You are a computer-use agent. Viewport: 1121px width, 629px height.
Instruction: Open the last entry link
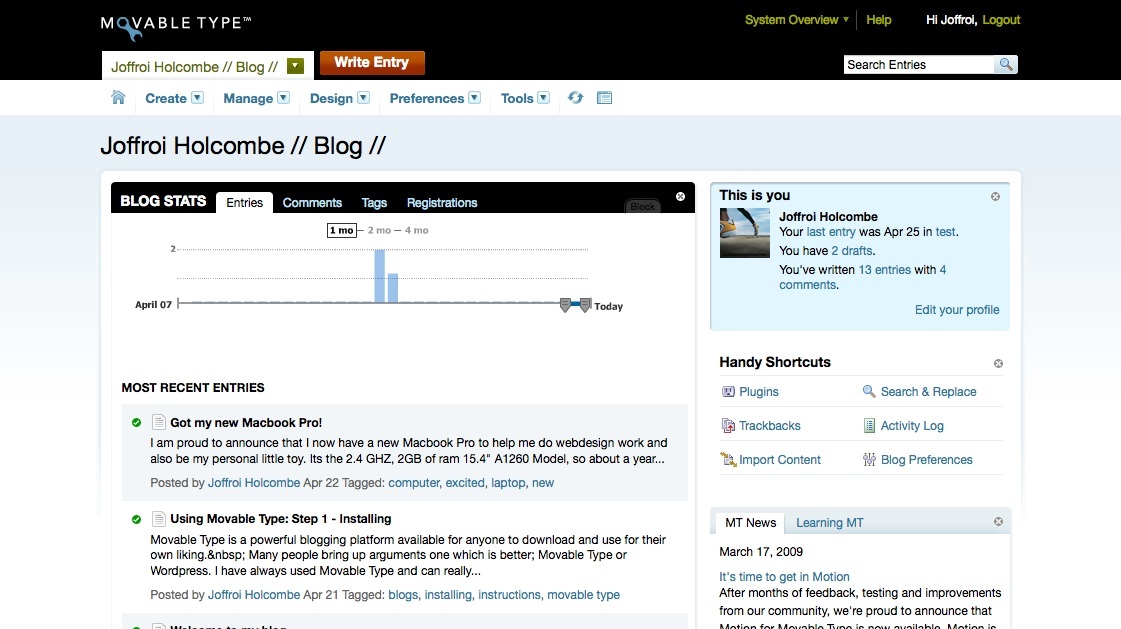831,232
